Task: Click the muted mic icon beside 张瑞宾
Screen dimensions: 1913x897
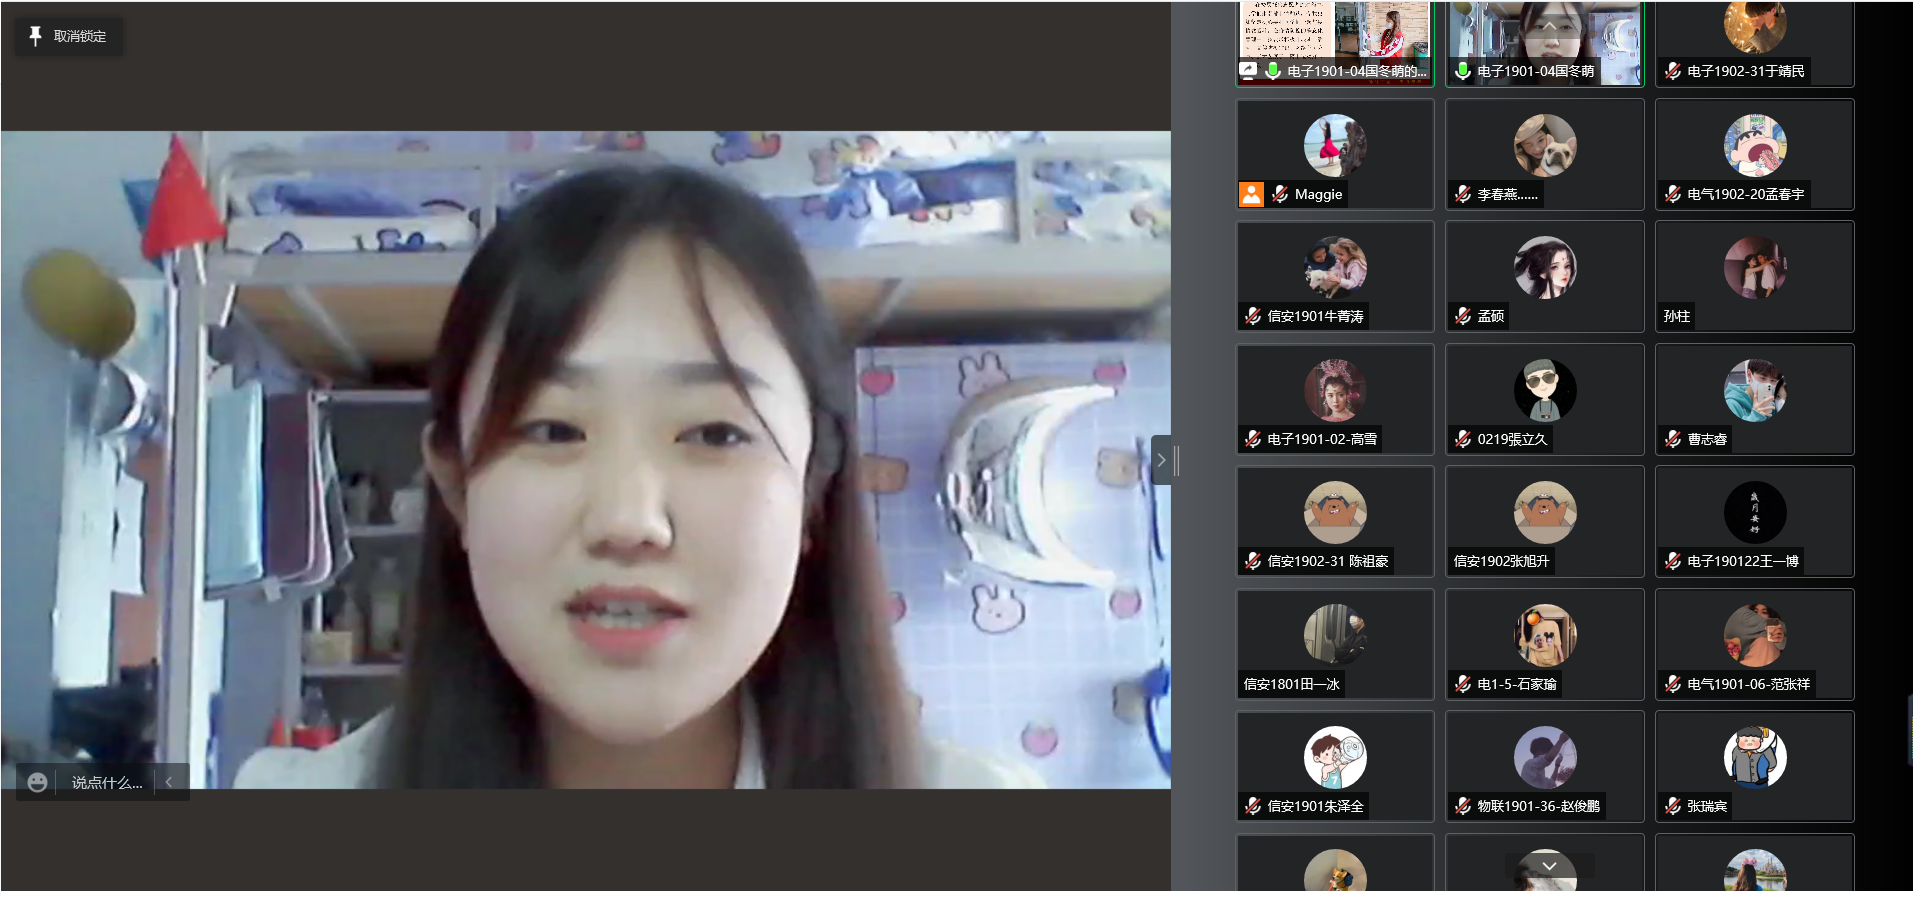Action: [1673, 806]
